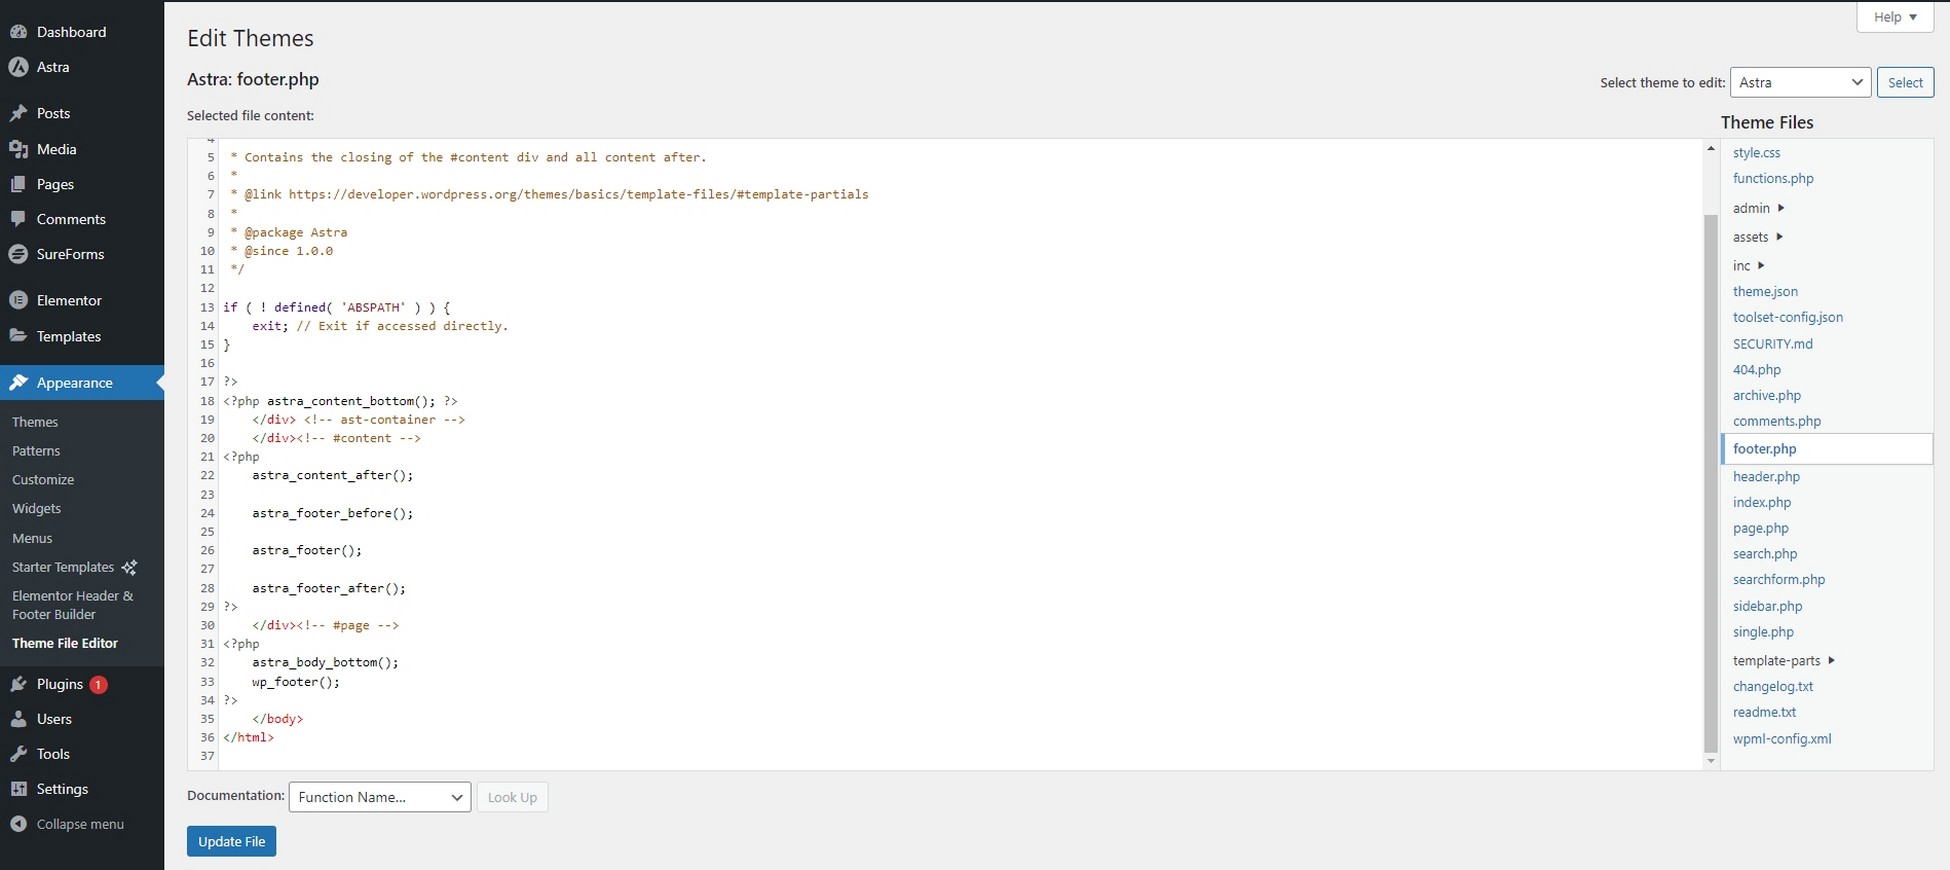Open header.php file link
The width and height of the screenshot is (1950, 870).
pyautogui.click(x=1766, y=476)
